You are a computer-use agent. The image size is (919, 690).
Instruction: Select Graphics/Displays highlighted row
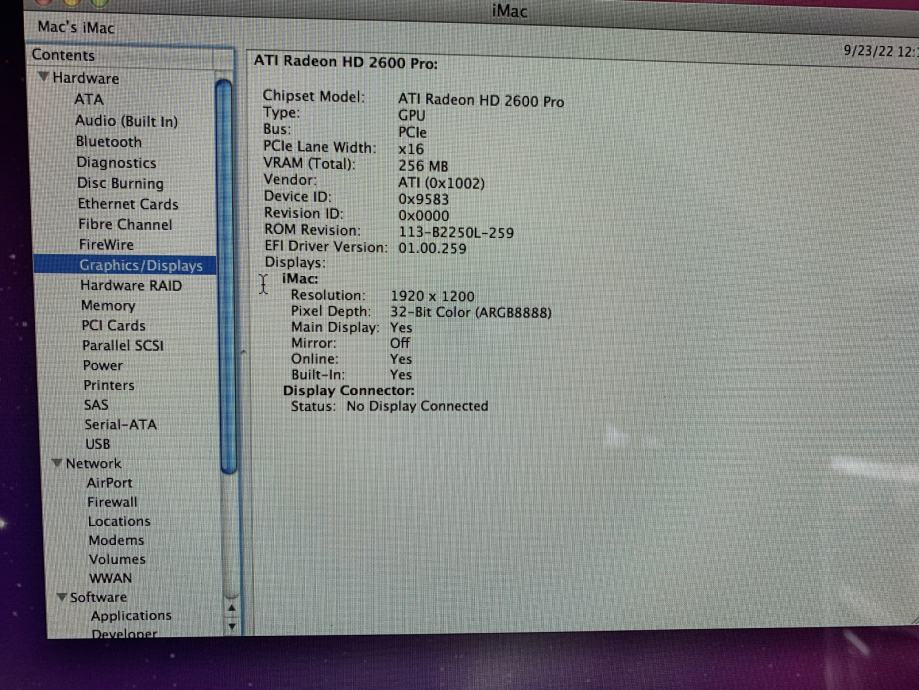[x=125, y=265]
